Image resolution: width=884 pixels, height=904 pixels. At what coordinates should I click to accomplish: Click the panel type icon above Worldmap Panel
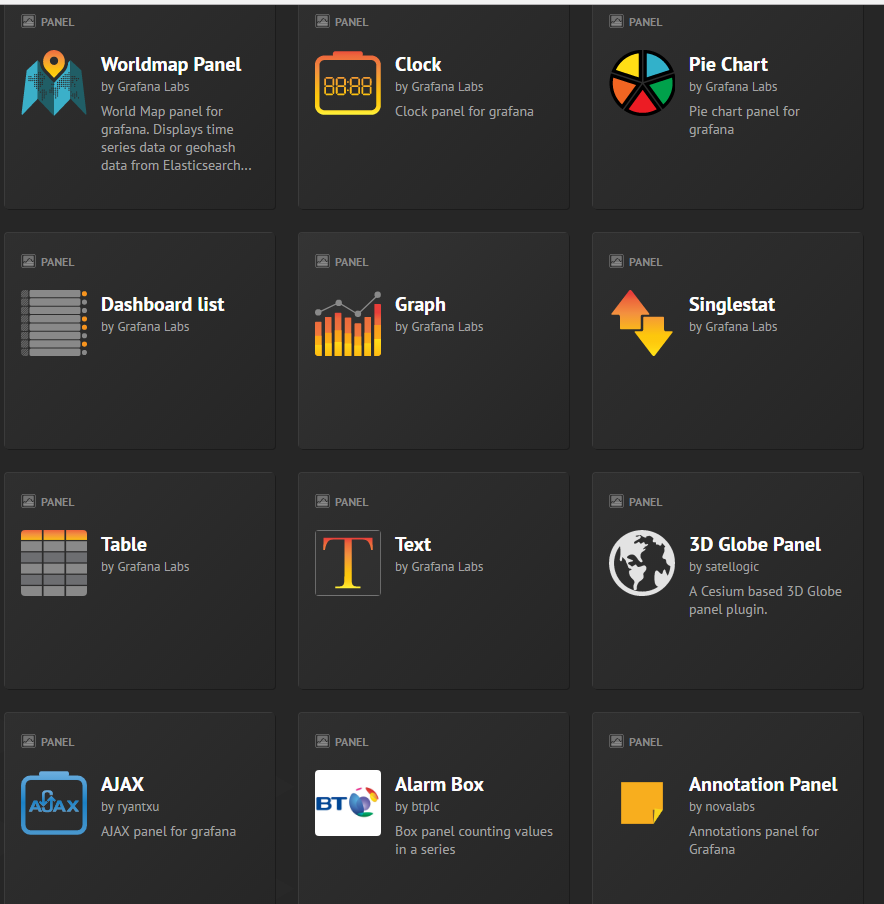[x=28, y=21]
